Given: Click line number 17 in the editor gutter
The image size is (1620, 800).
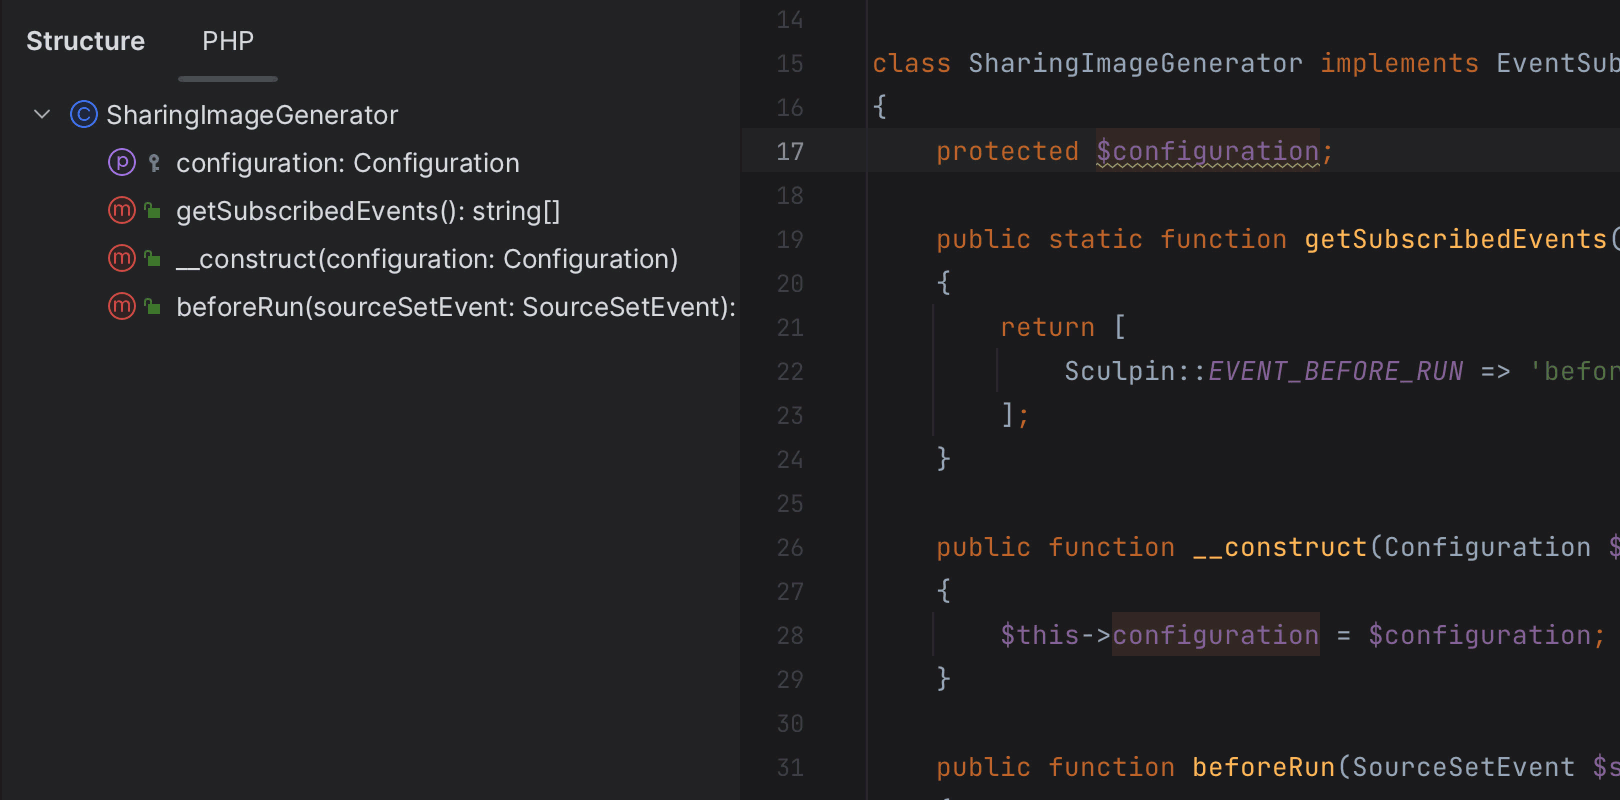Looking at the screenshot, I should 790,151.
